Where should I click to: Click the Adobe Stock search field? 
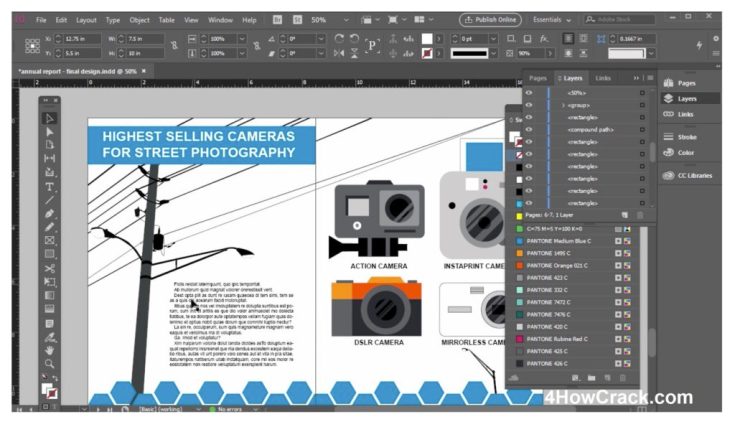pos(620,20)
